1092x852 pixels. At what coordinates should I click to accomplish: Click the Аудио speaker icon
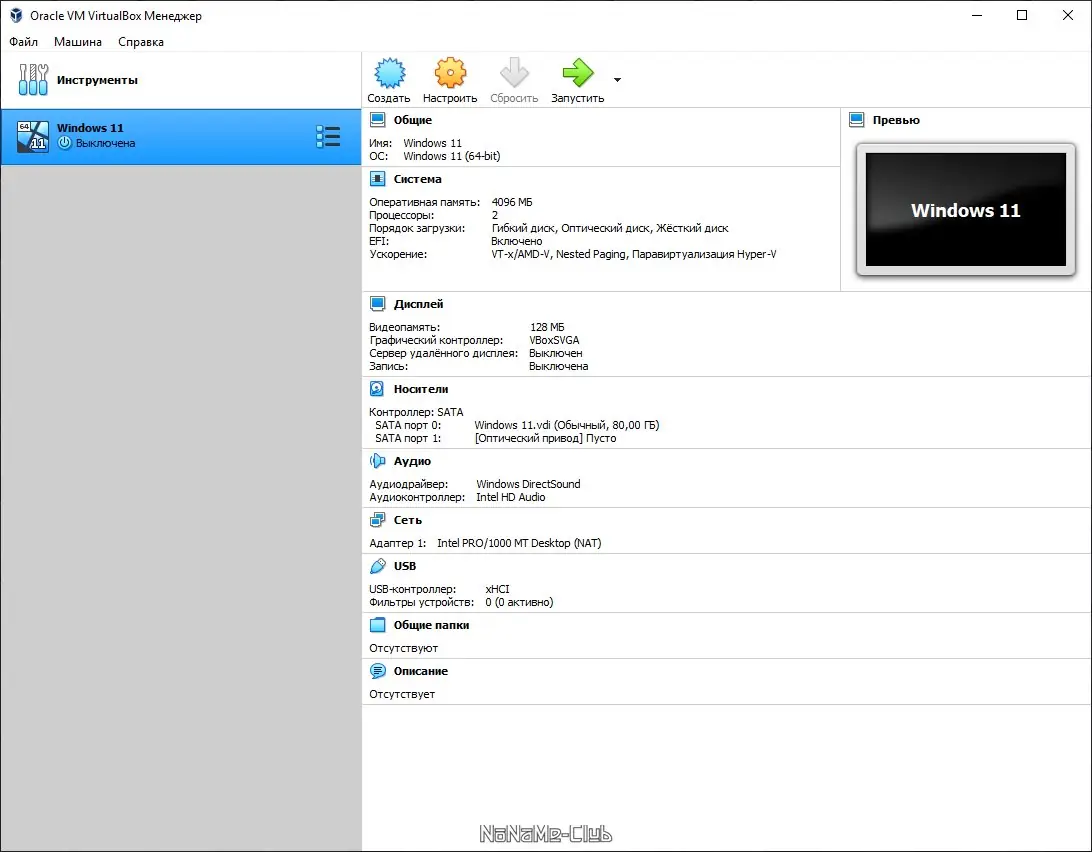[377, 461]
